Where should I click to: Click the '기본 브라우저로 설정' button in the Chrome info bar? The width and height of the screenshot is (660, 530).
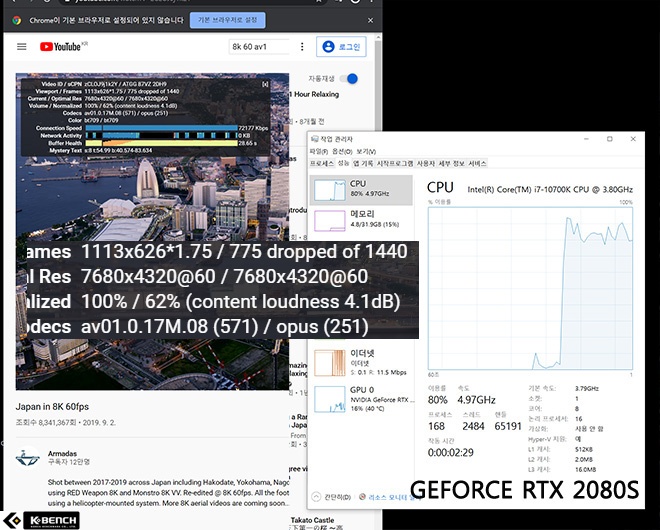[x=227, y=20]
